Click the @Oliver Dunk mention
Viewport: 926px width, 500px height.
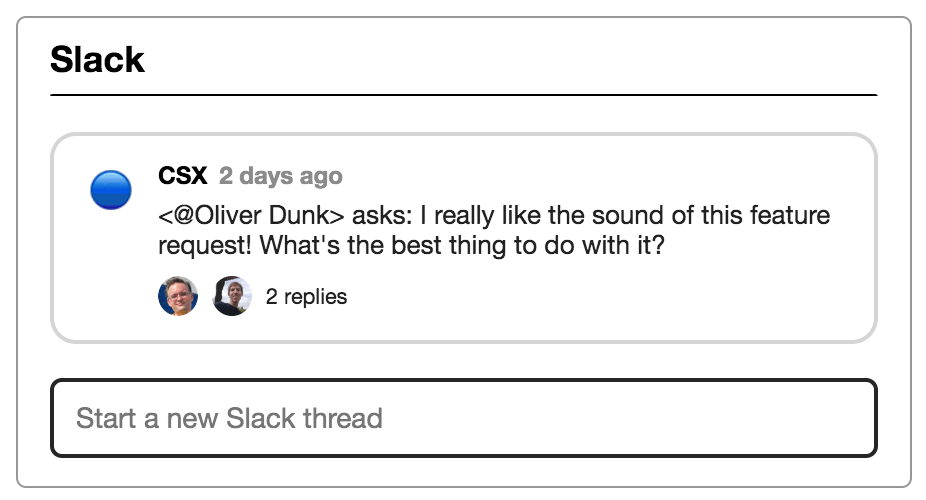pyautogui.click(x=251, y=215)
